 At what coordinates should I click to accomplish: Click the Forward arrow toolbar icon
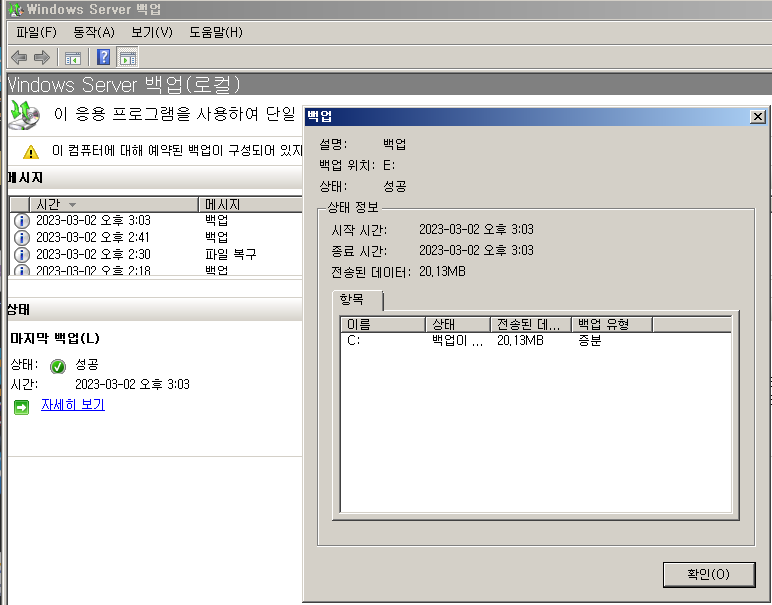pos(42,58)
